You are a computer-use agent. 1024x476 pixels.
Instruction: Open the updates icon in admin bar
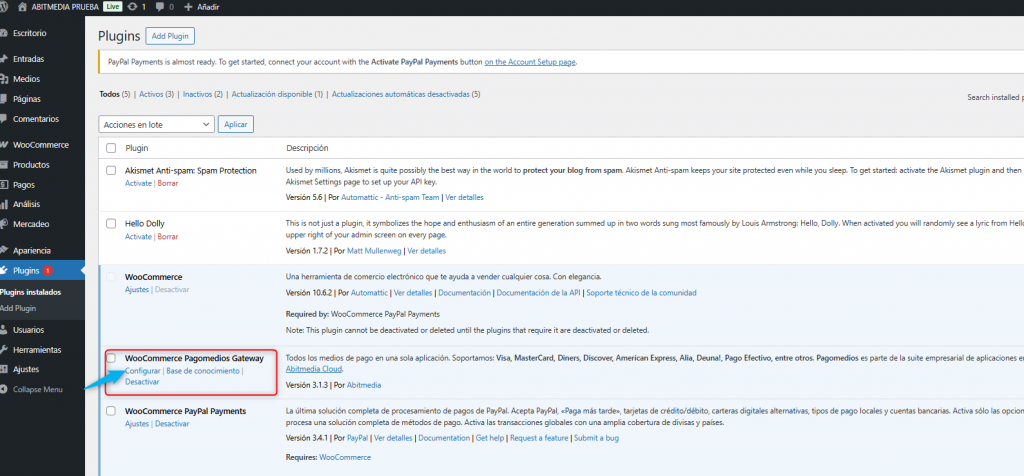click(x=133, y=6)
